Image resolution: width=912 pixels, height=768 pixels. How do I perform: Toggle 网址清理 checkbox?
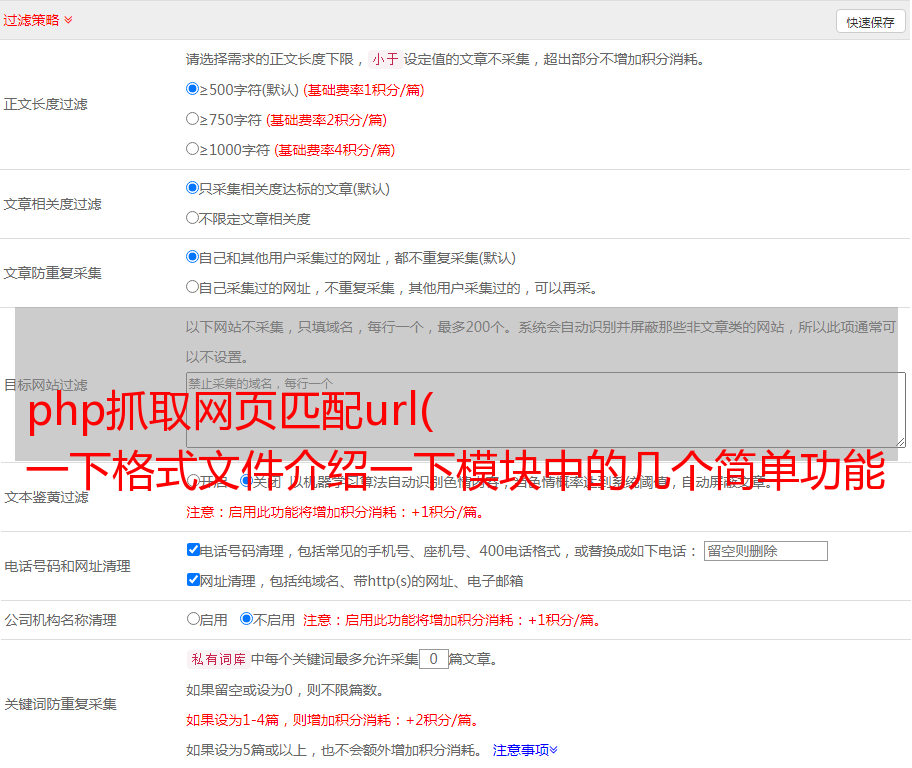tap(193, 579)
